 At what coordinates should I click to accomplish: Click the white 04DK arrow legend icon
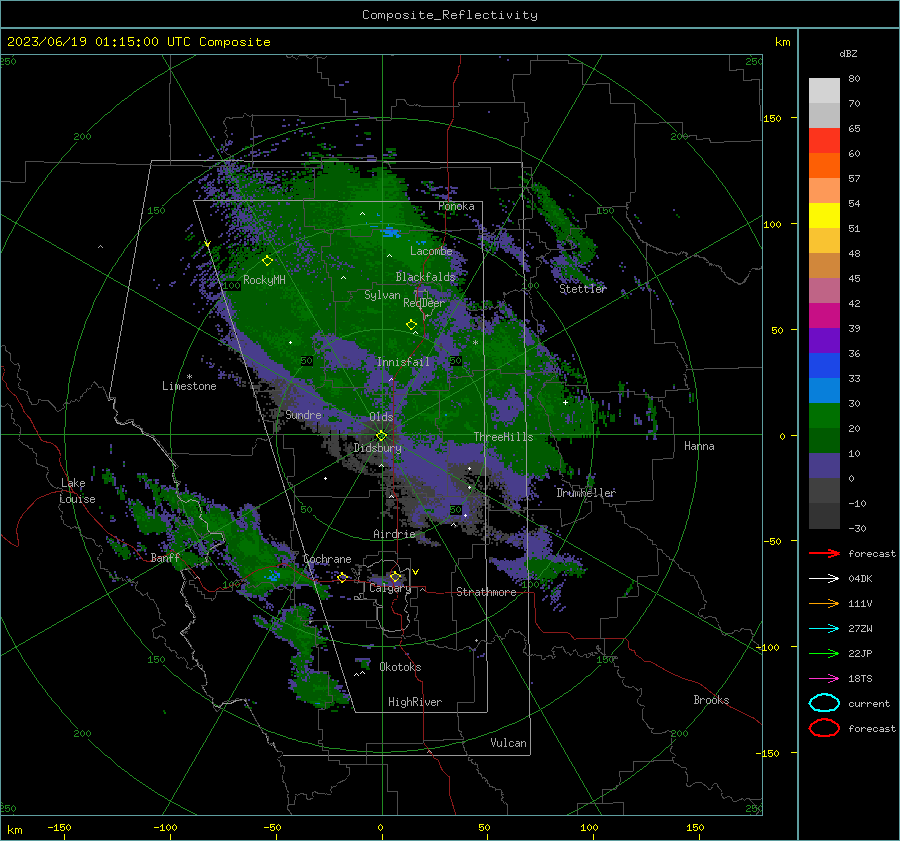[x=824, y=578]
